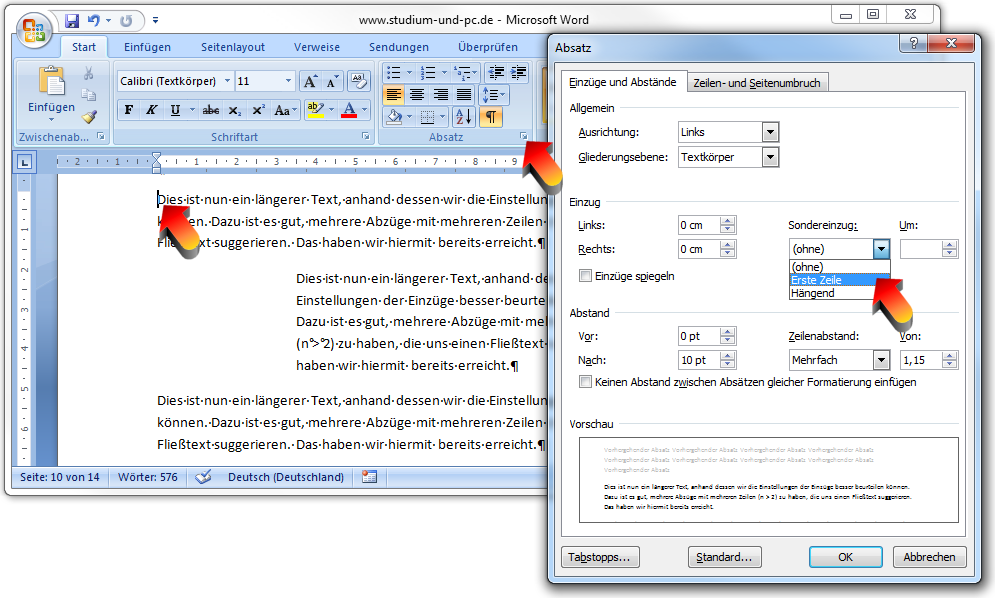The width and height of the screenshot is (995, 598).
Task: Switch to the Einfügen ribbon tab
Action: click(x=147, y=47)
